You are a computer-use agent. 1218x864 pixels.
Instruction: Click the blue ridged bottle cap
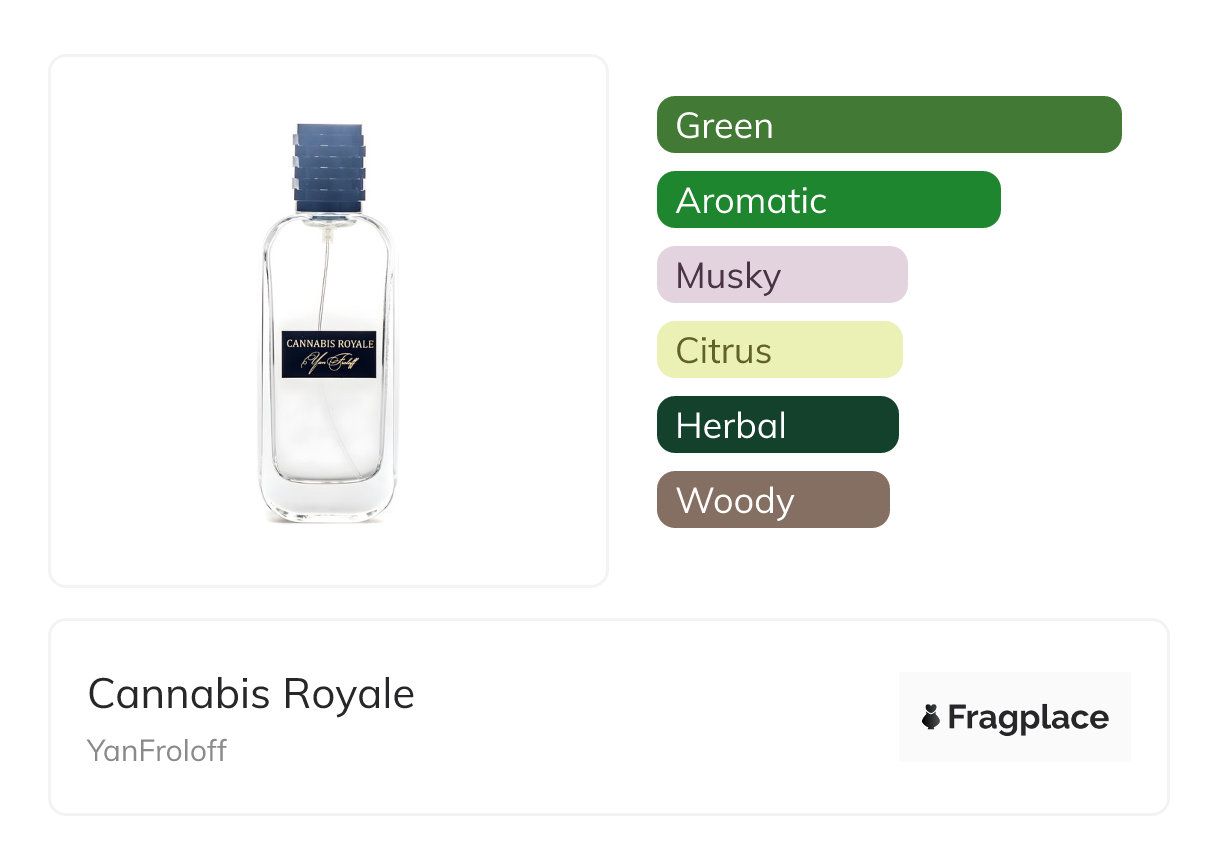click(x=329, y=167)
